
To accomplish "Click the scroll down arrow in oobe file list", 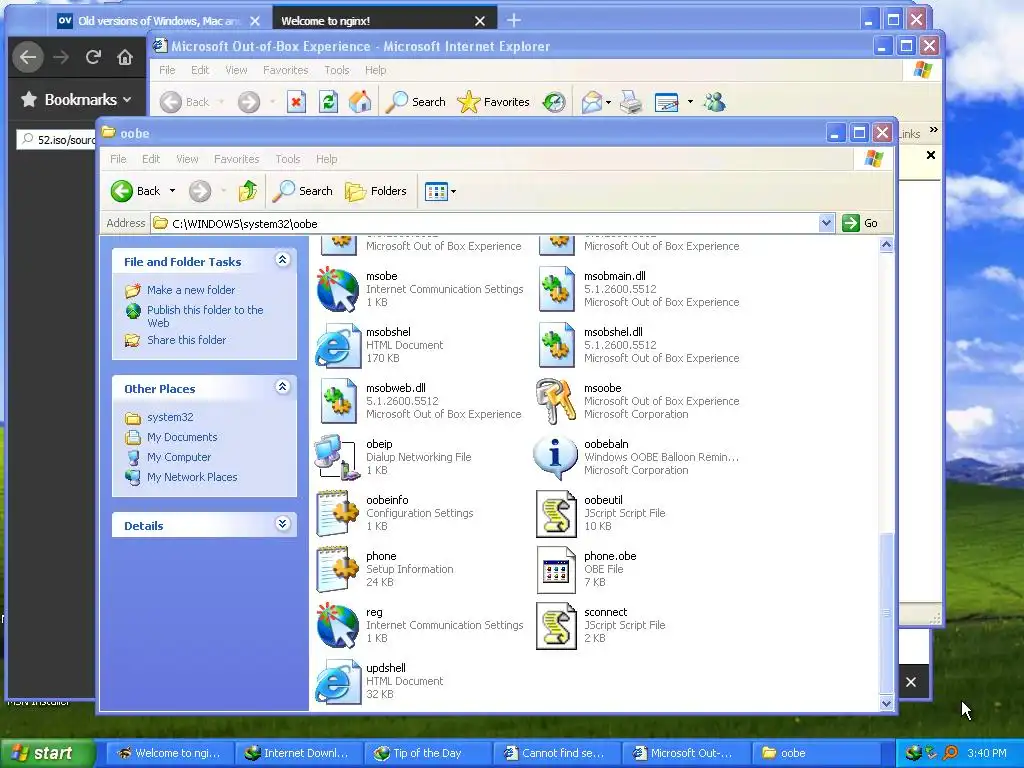I will click(x=886, y=703).
